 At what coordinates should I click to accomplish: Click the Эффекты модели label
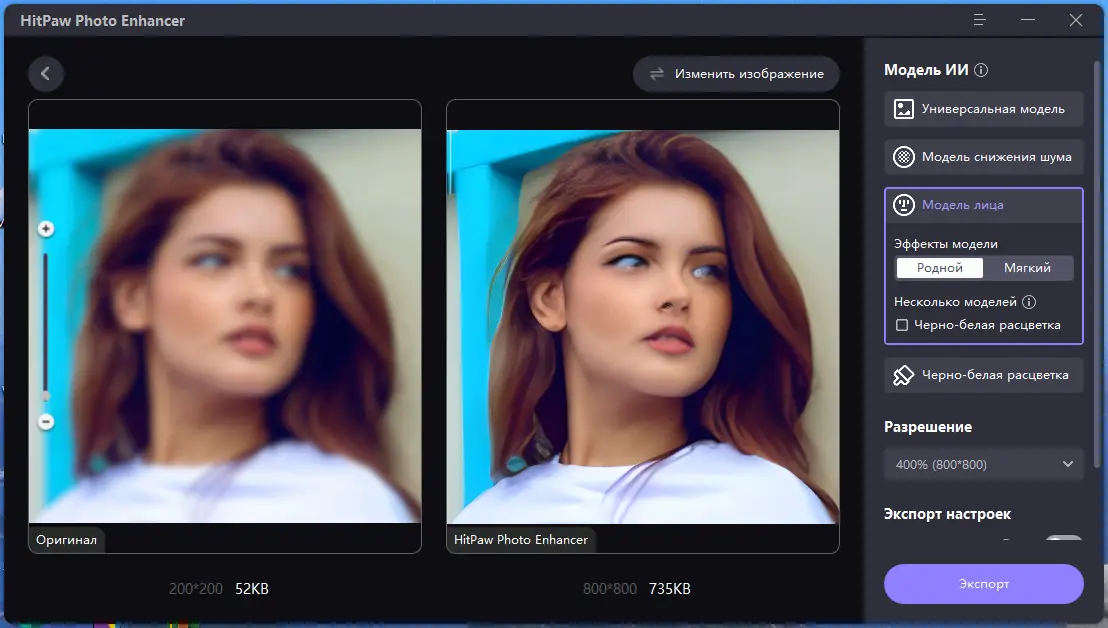point(945,244)
